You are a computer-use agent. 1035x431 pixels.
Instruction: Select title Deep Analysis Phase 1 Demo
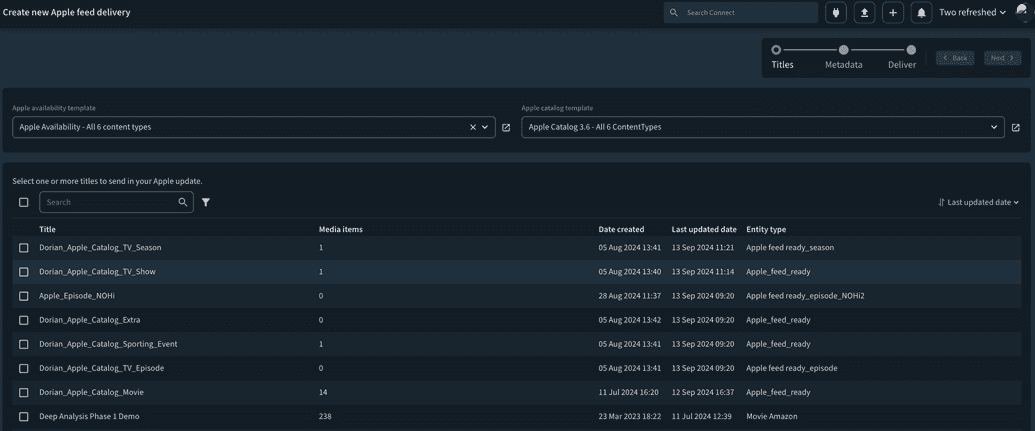coord(89,417)
